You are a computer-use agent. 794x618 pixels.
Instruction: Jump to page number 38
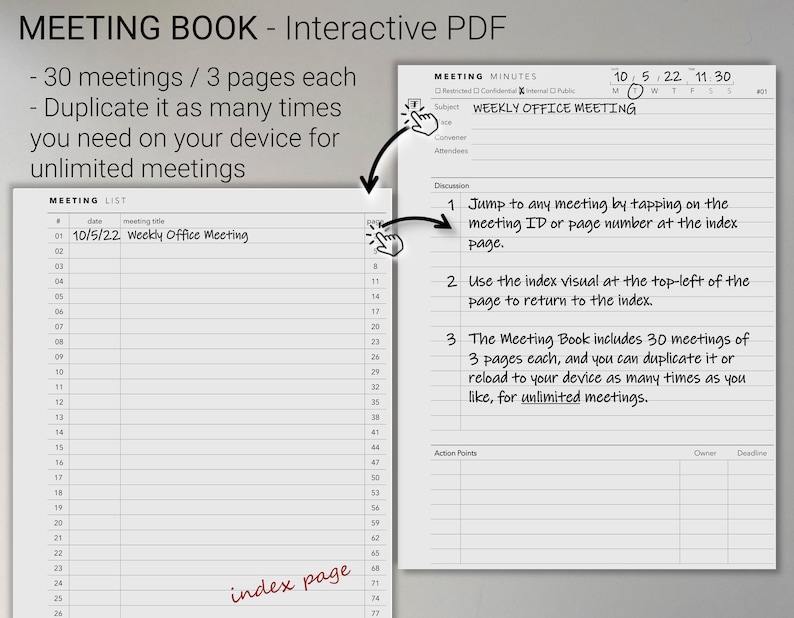click(375, 417)
